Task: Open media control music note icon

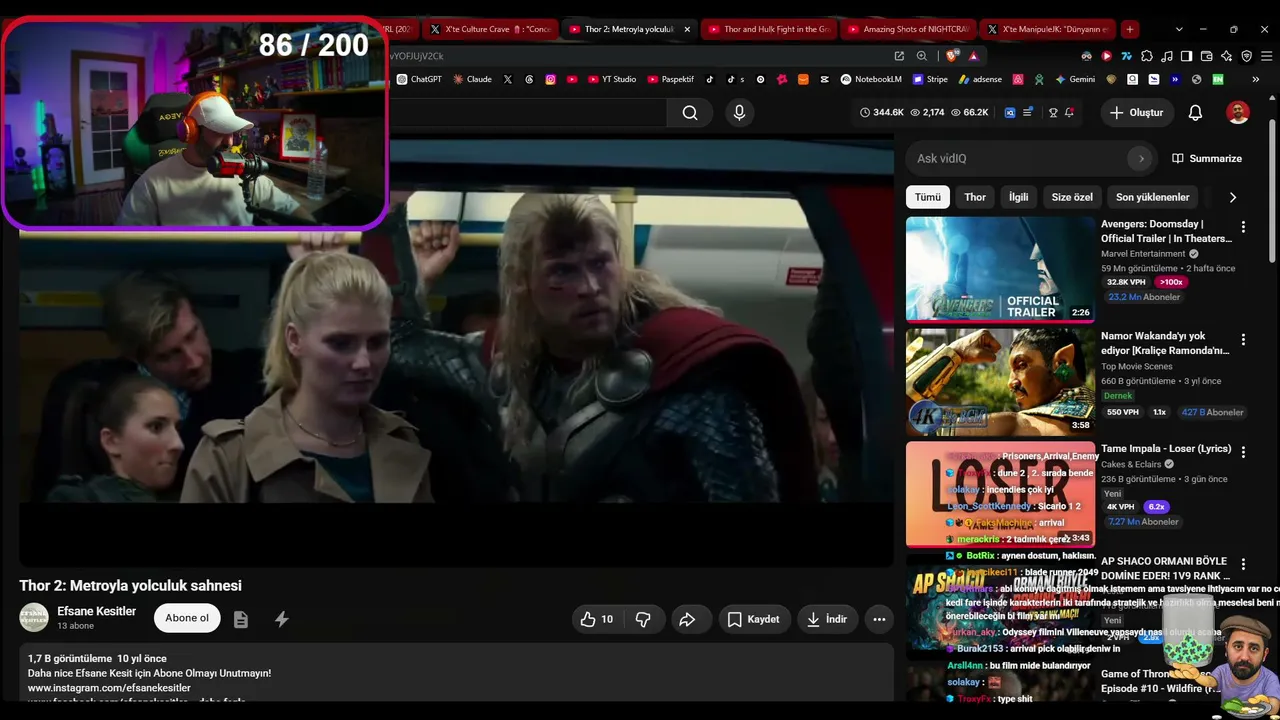Action: pos(1166,56)
